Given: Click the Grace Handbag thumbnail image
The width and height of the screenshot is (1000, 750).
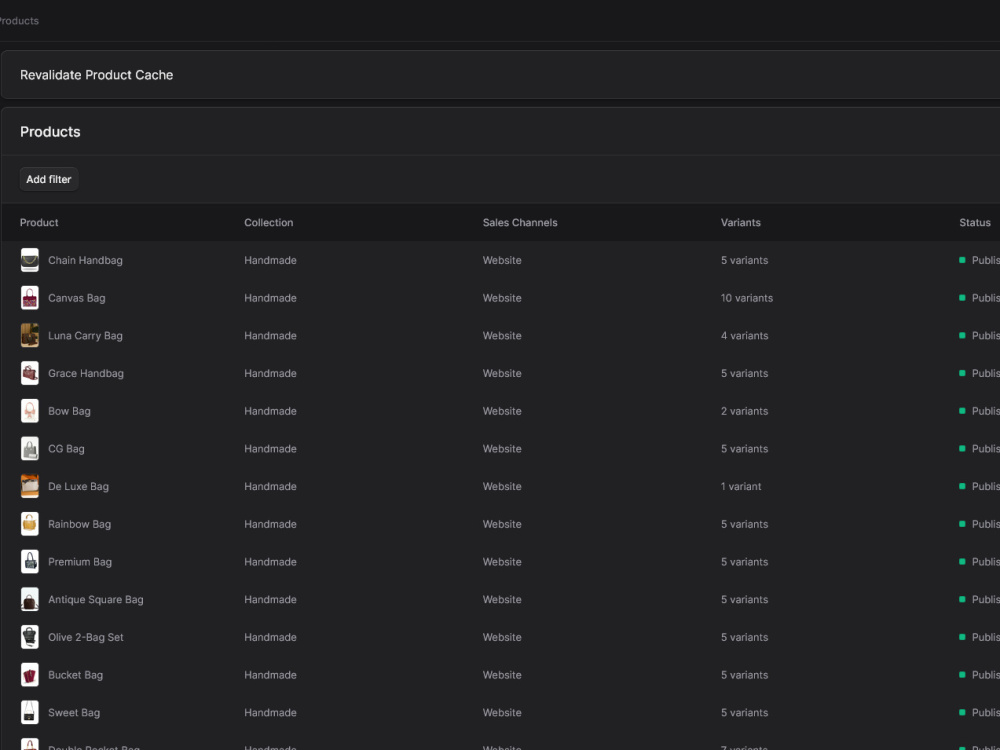Looking at the screenshot, I should [30, 373].
